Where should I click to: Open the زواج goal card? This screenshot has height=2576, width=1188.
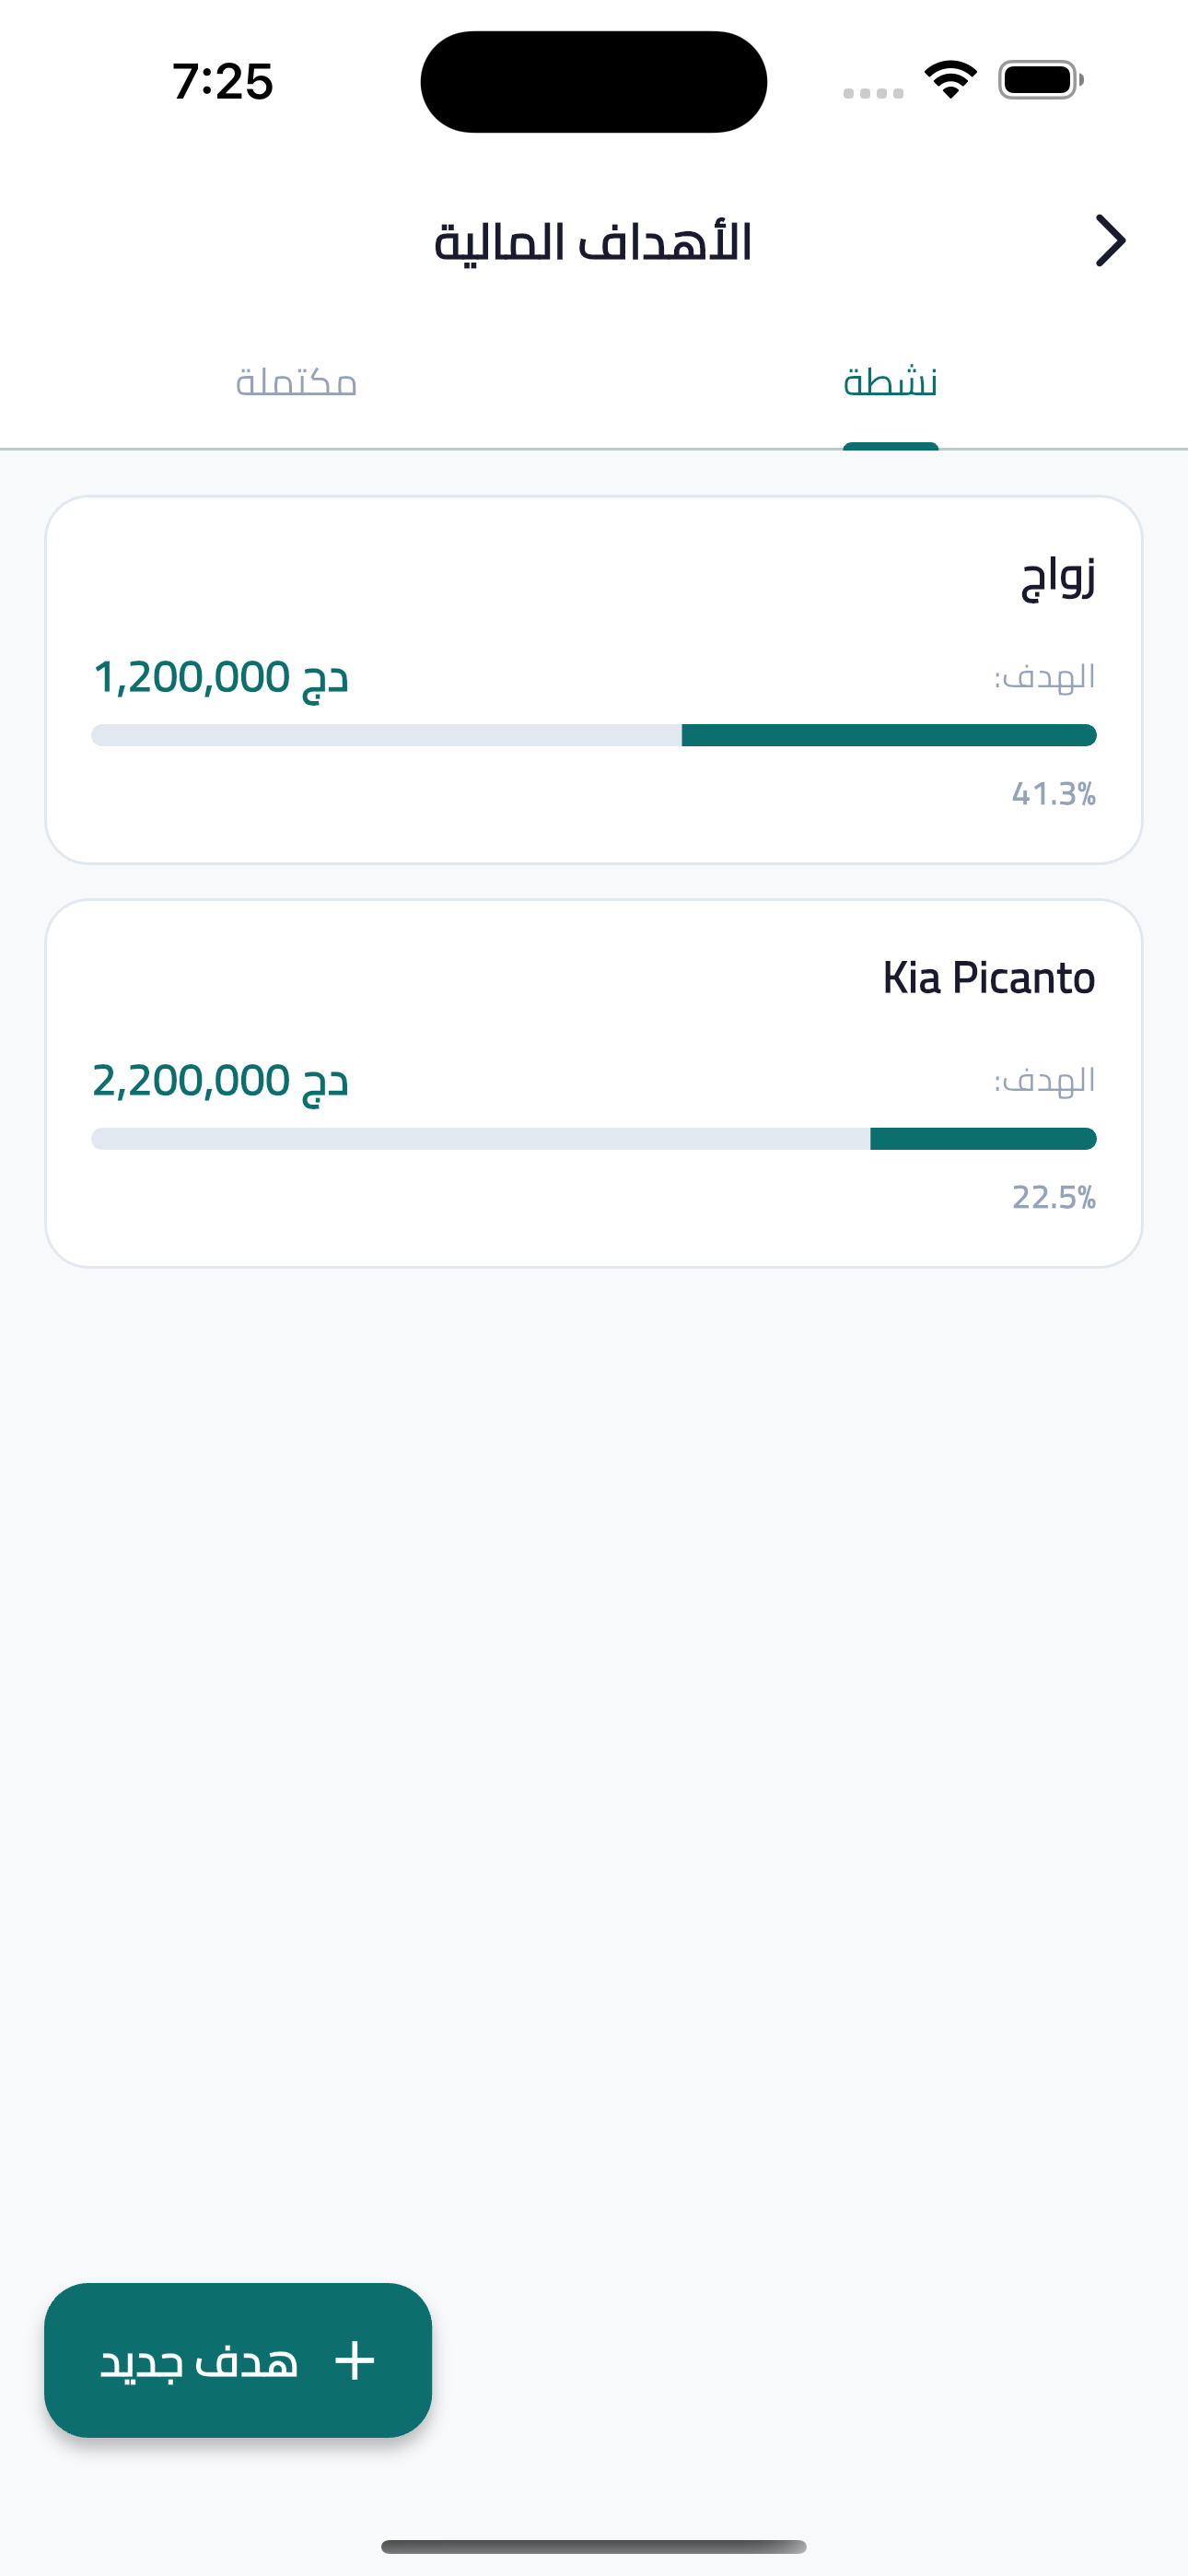click(x=594, y=680)
